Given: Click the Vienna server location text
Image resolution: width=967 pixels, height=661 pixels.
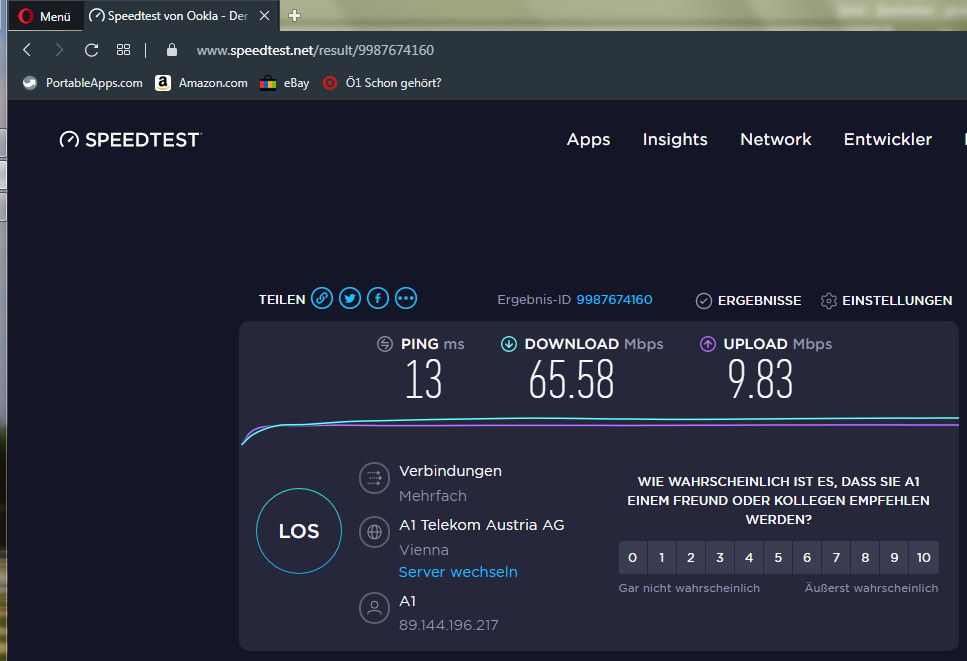Looking at the screenshot, I should point(424,550).
